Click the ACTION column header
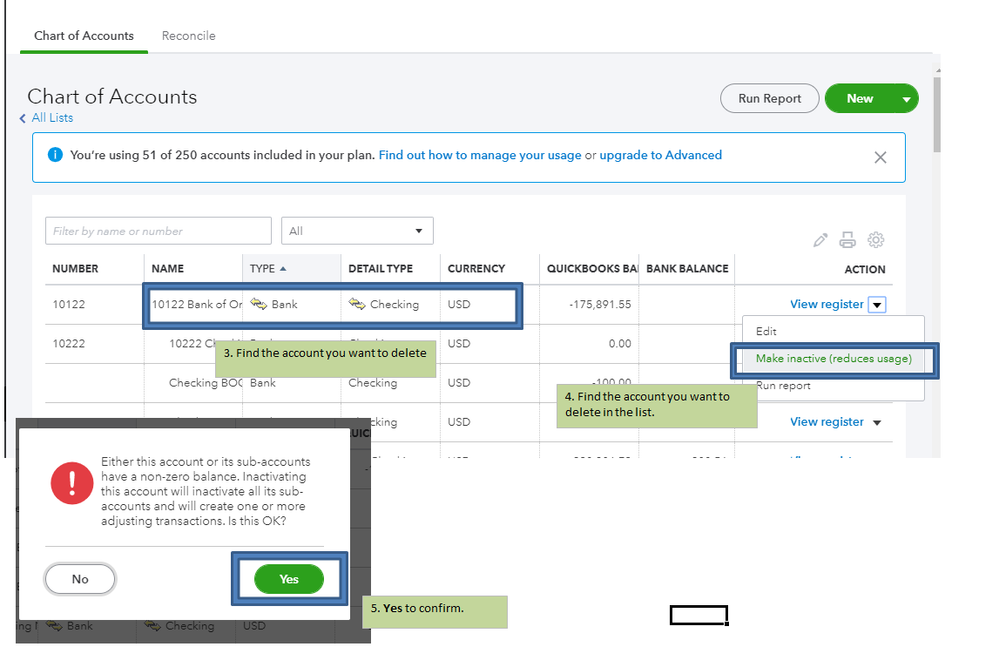Screen dimensions: 999x659 pyautogui.click(x=865, y=269)
